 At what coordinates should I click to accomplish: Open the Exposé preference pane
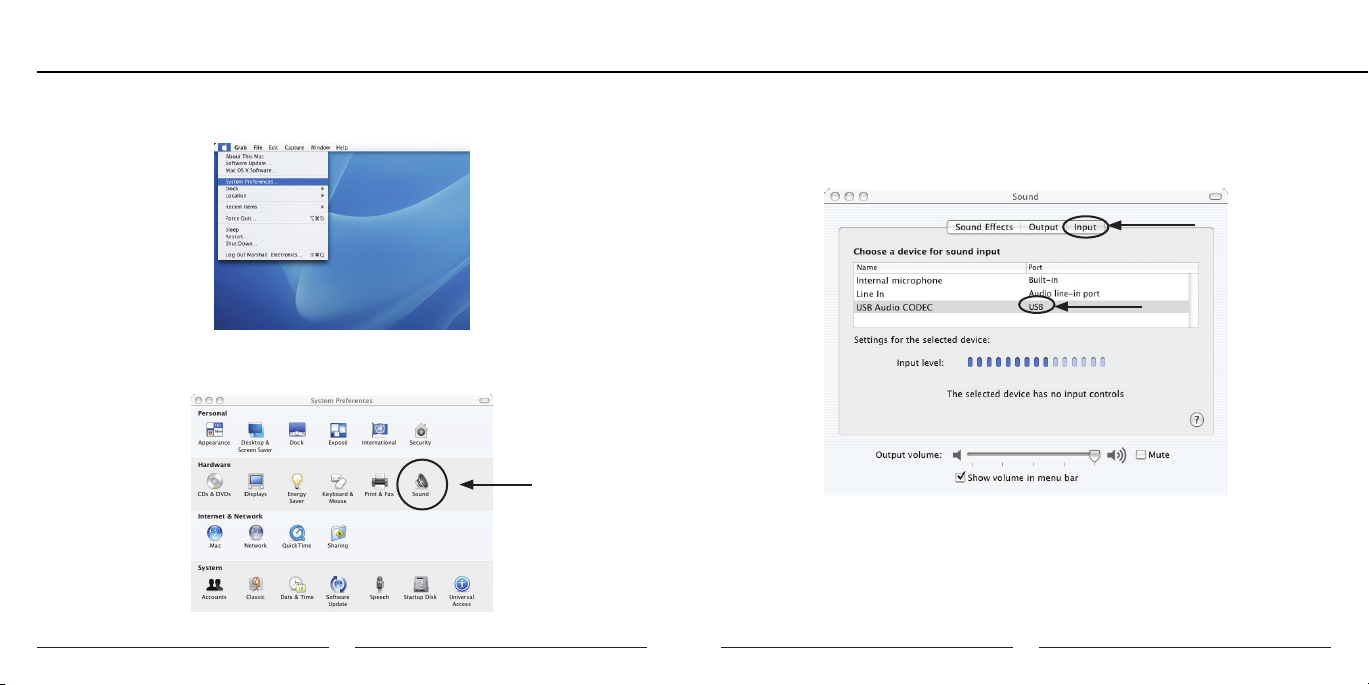[x=338, y=434]
